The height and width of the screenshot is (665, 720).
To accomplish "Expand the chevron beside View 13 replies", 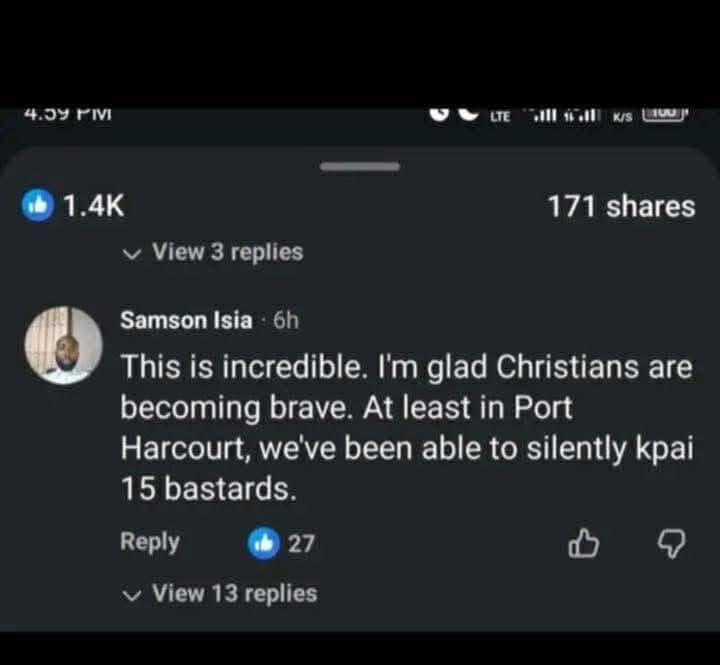I will point(131,594).
